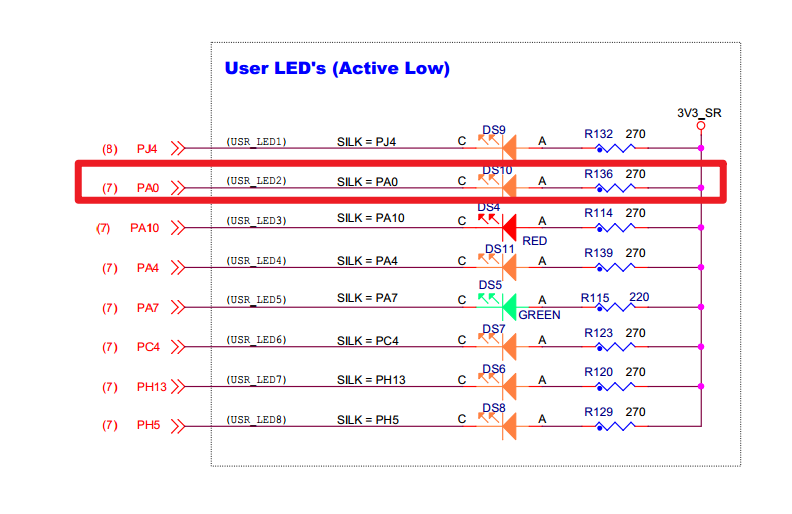
Task: Select resistor R129 symbol
Action: [615, 427]
